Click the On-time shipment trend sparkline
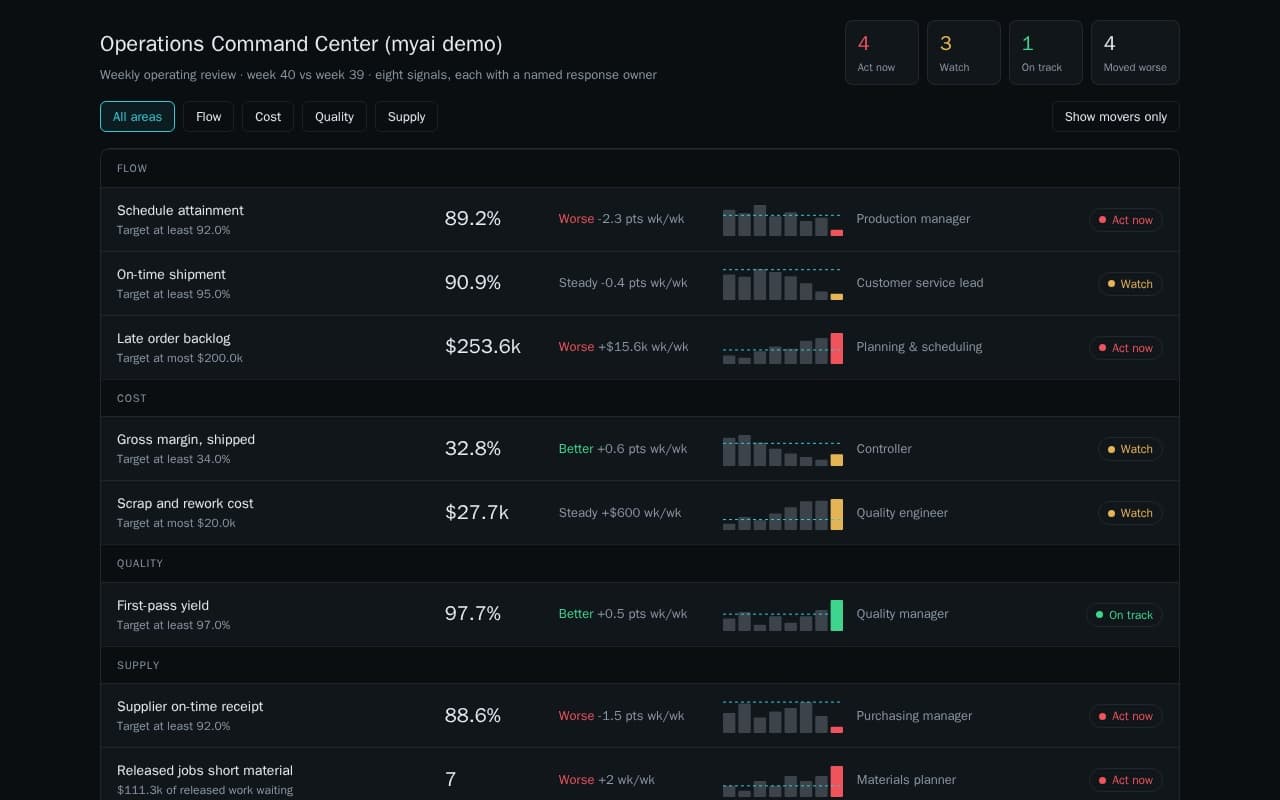This screenshot has width=1280, height=800. coord(783,284)
